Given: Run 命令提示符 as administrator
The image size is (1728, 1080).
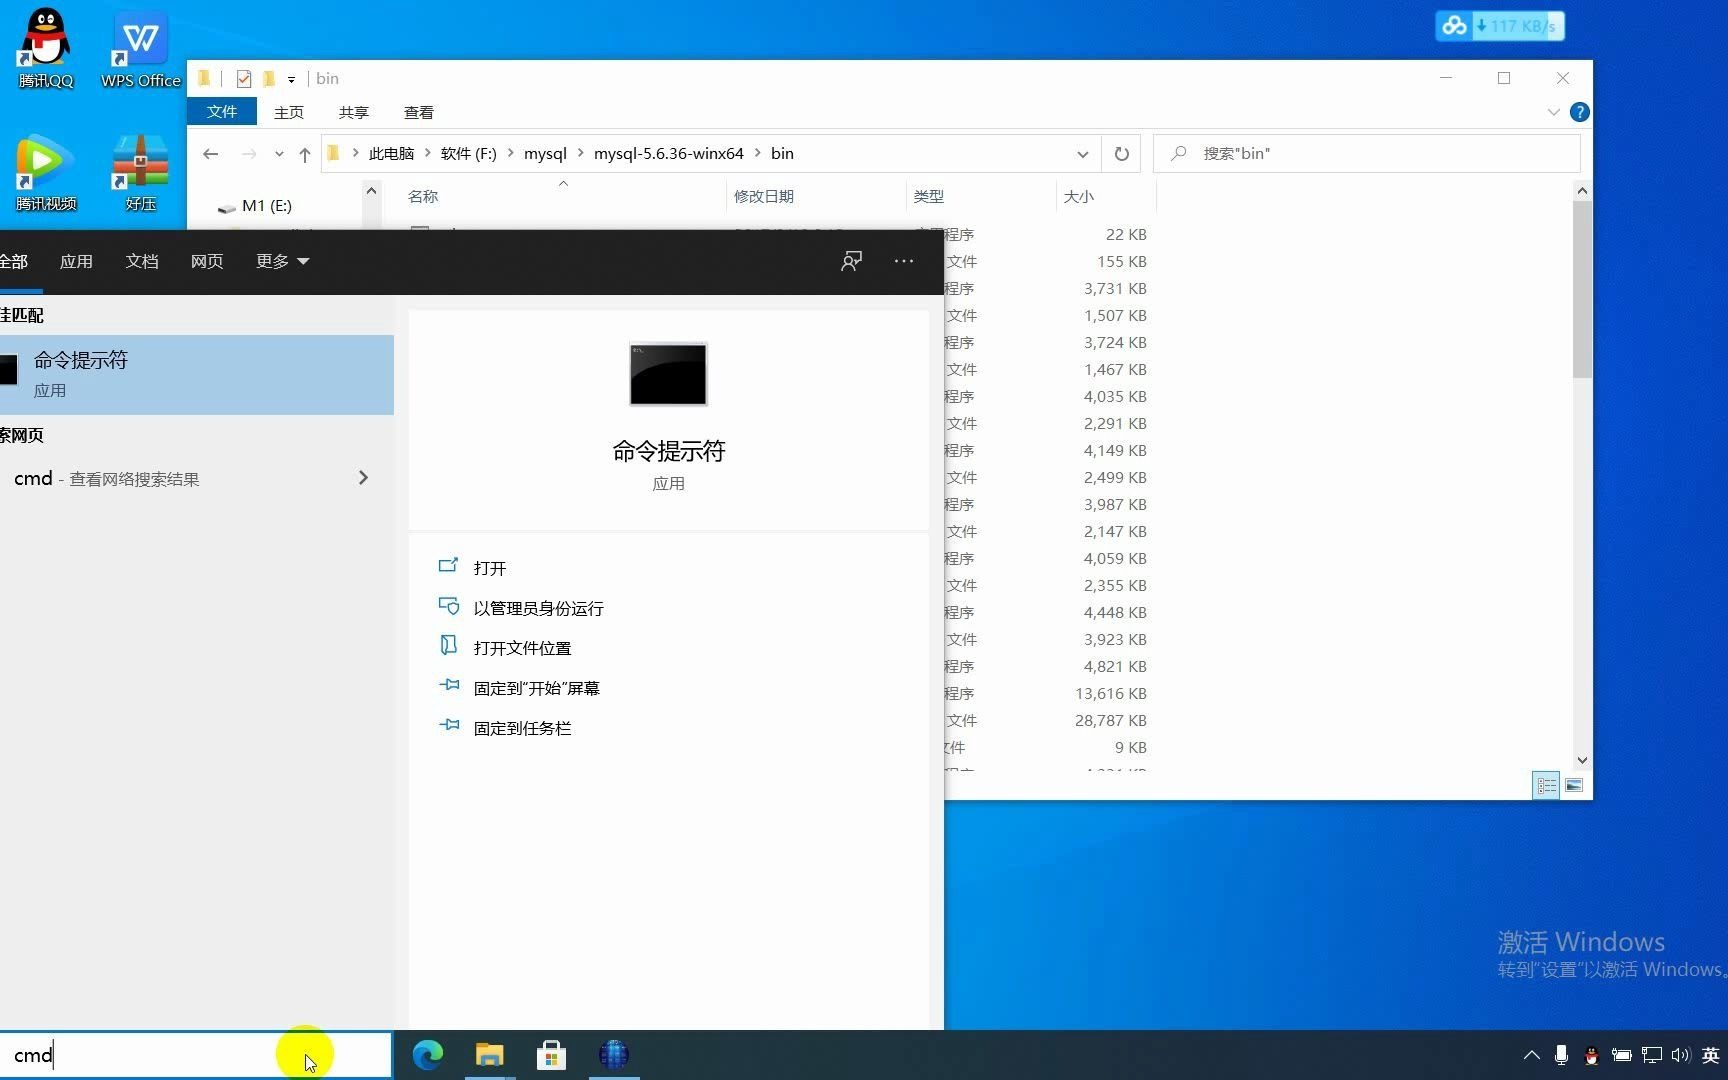Looking at the screenshot, I should (x=538, y=607).
